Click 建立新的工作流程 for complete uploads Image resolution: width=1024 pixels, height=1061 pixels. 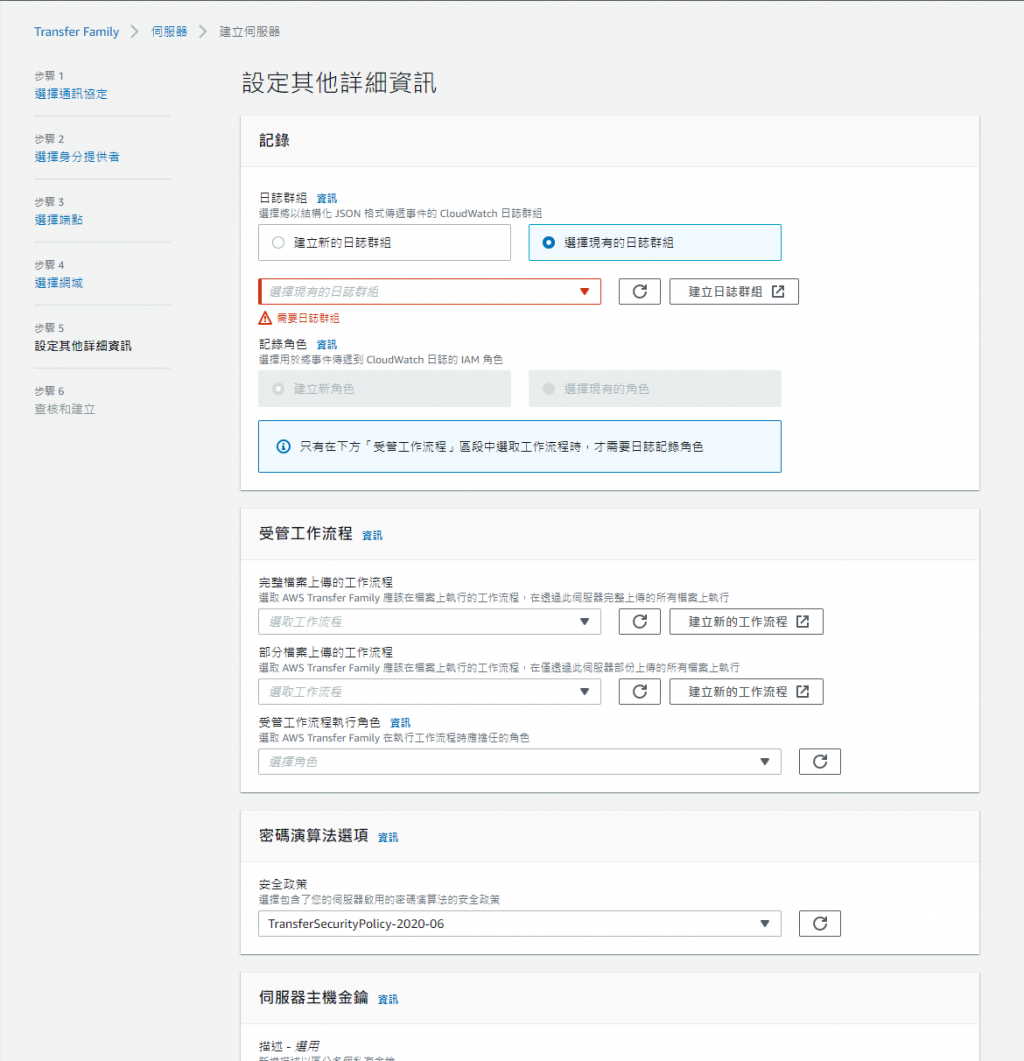pyautogui.click(x=747, y=622)
